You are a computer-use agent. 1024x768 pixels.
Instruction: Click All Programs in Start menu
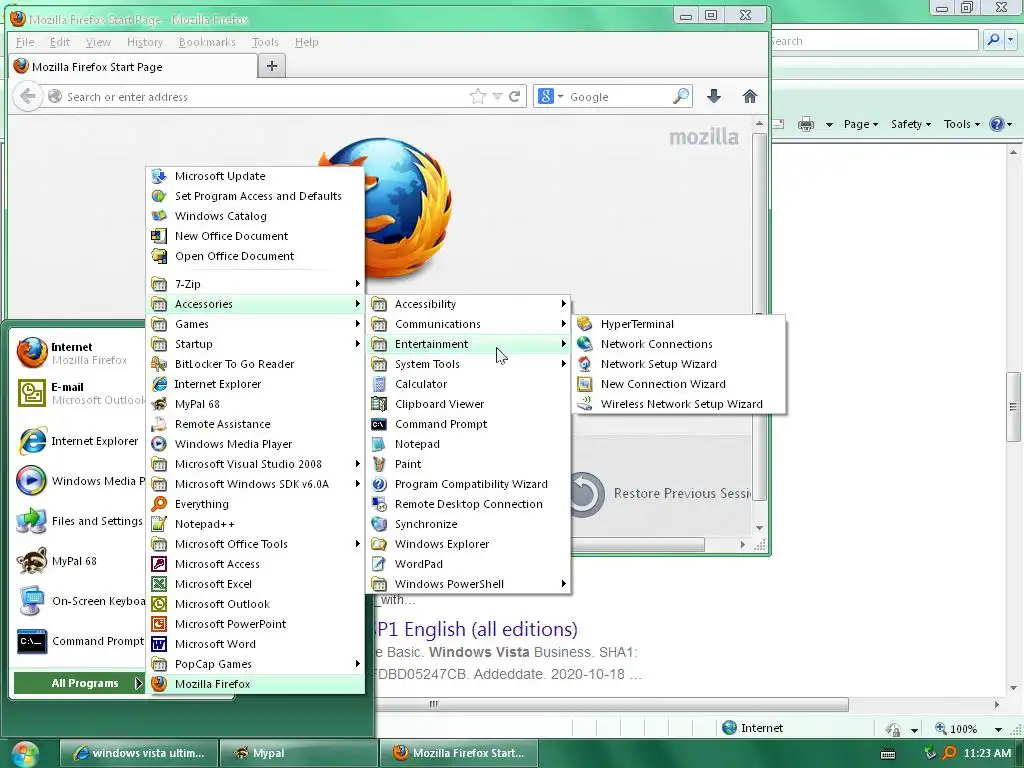[x=79, y=683]
